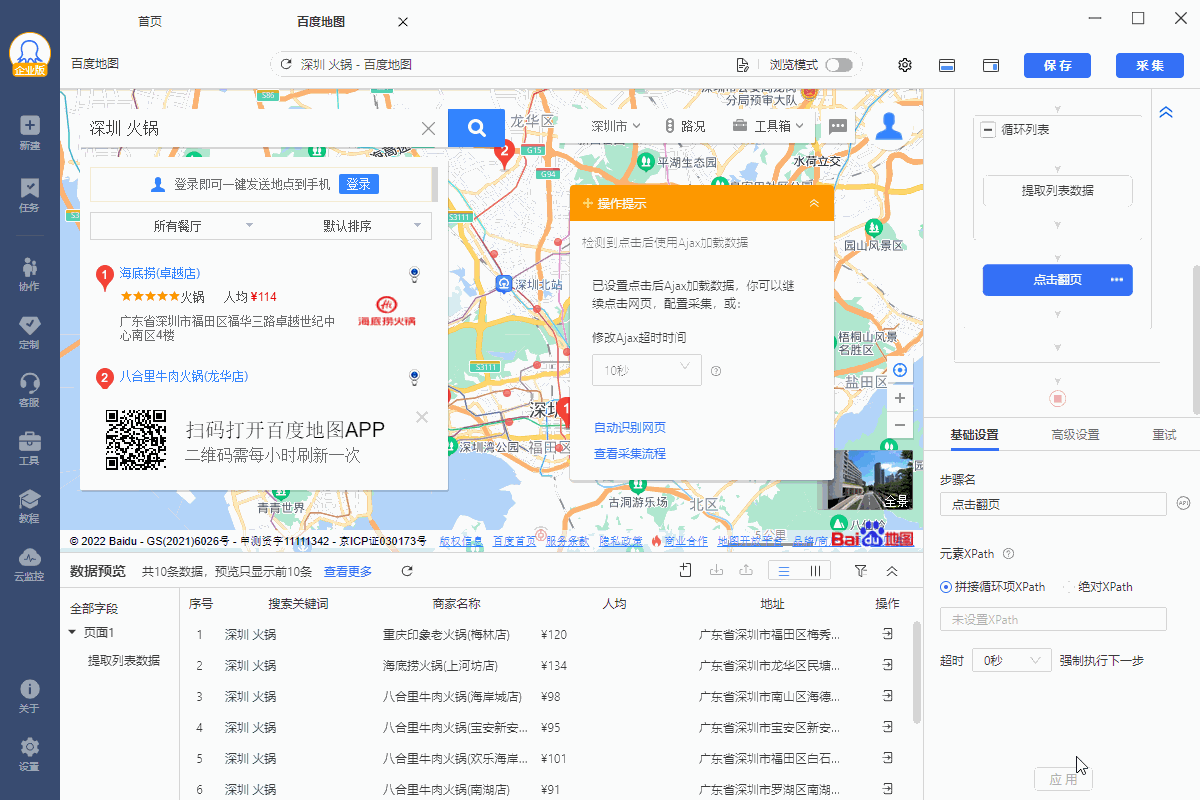Click the map locate-me target icon
This screenshot has height=800, width=1200.
coord(900,371)
